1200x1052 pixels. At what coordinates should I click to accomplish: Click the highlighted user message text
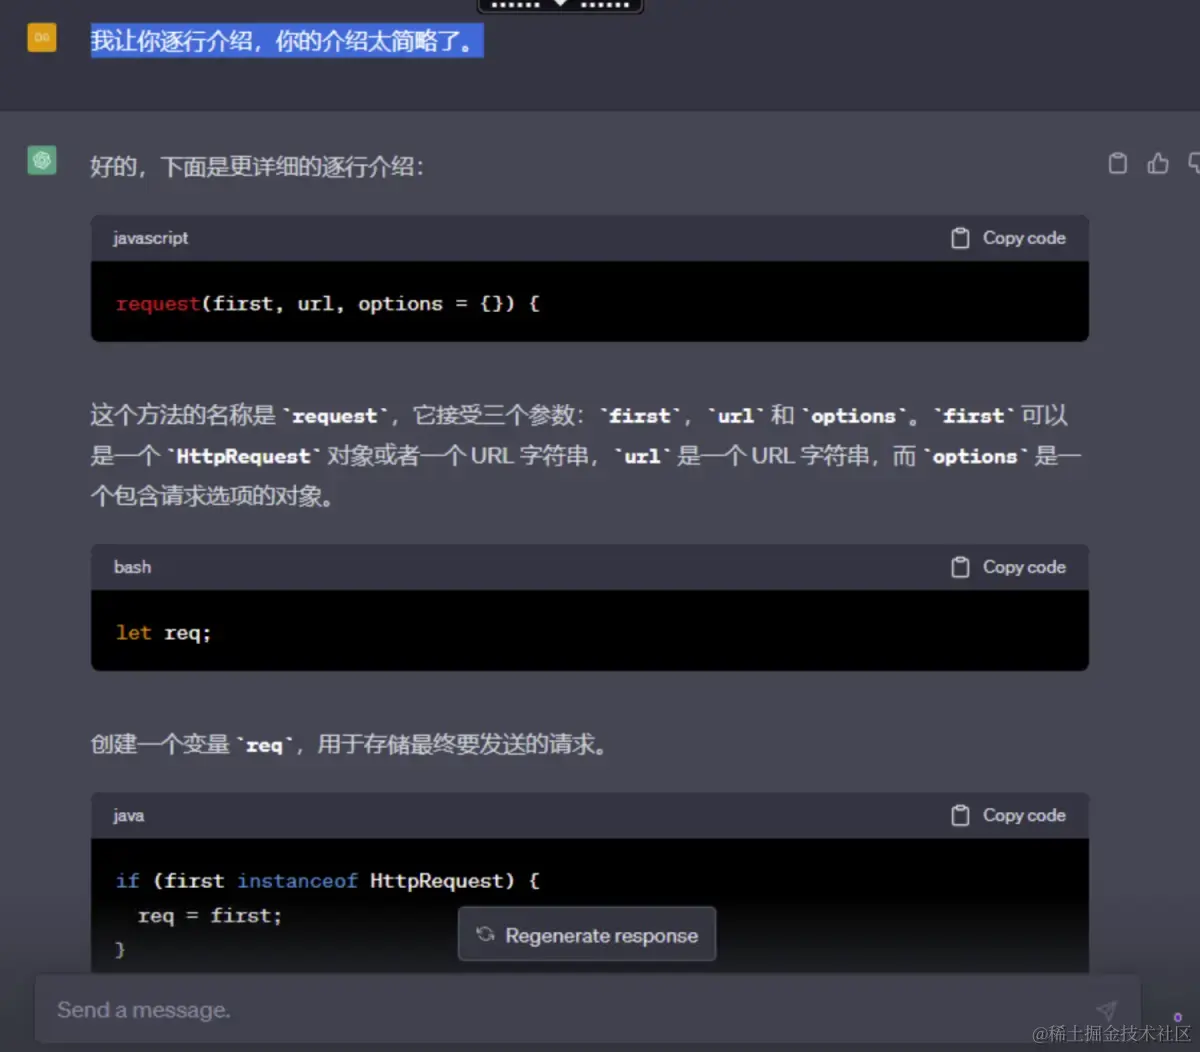point(287,41)
